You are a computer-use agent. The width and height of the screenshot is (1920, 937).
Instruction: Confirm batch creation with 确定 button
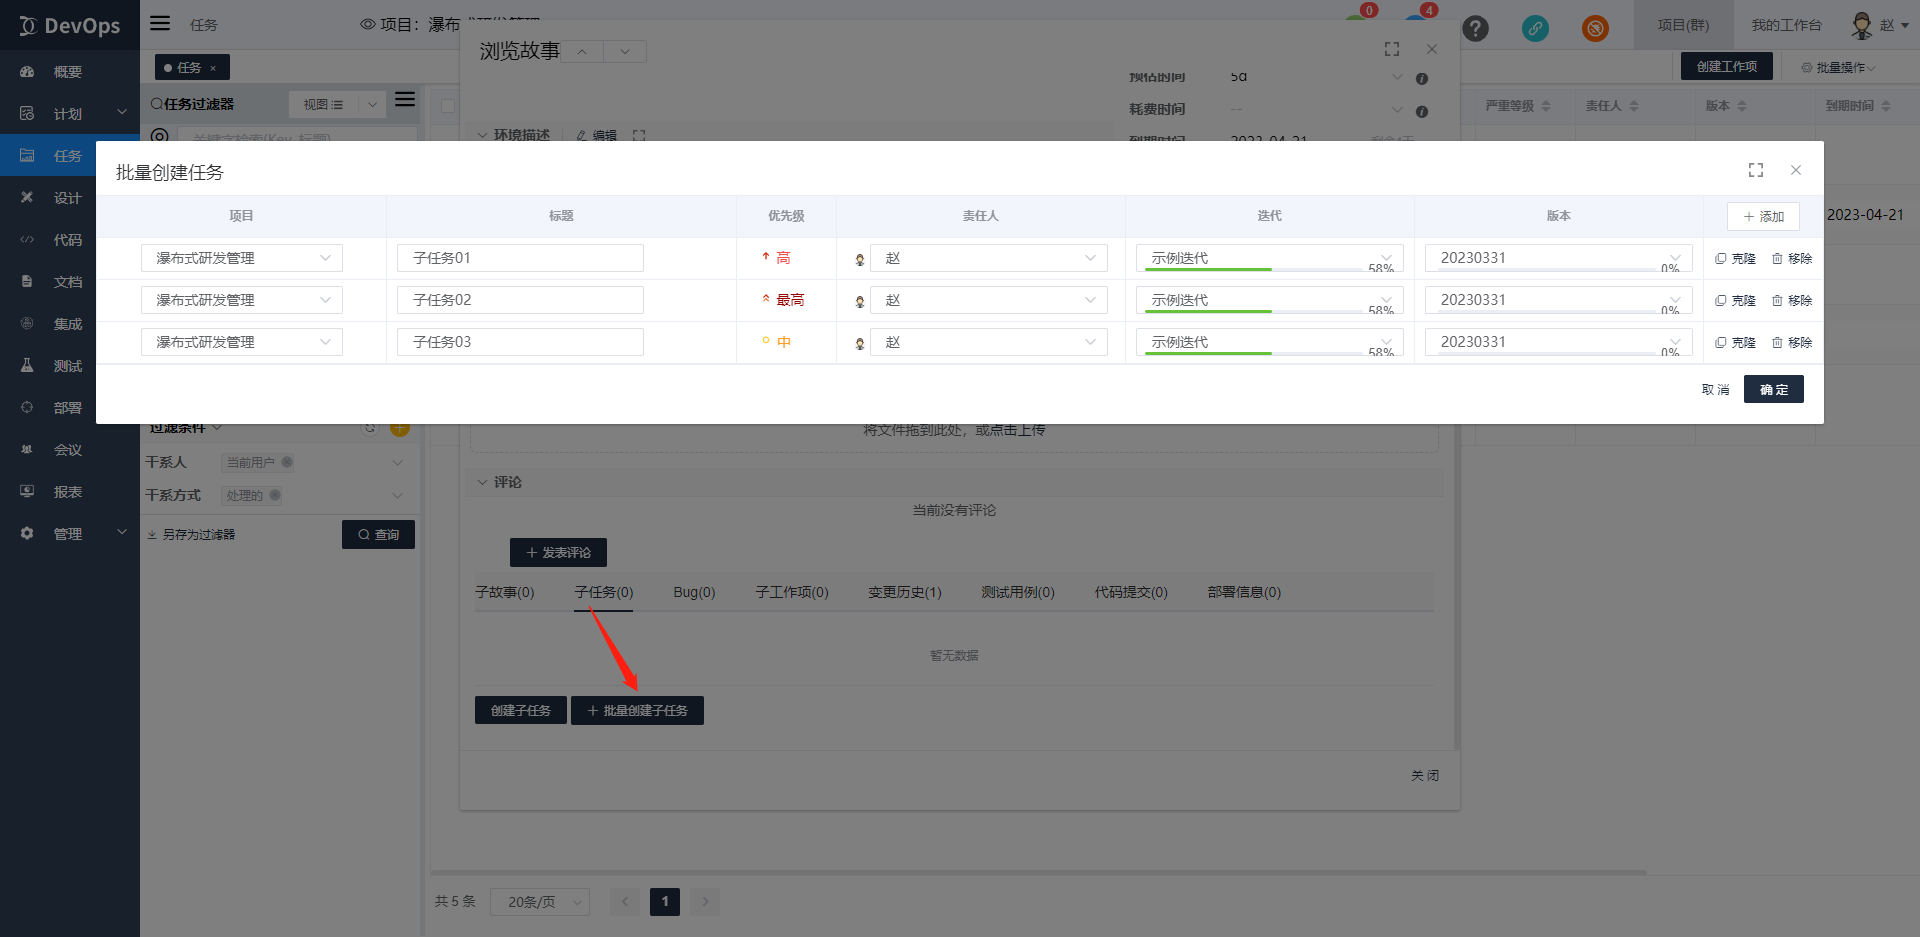1773,389
